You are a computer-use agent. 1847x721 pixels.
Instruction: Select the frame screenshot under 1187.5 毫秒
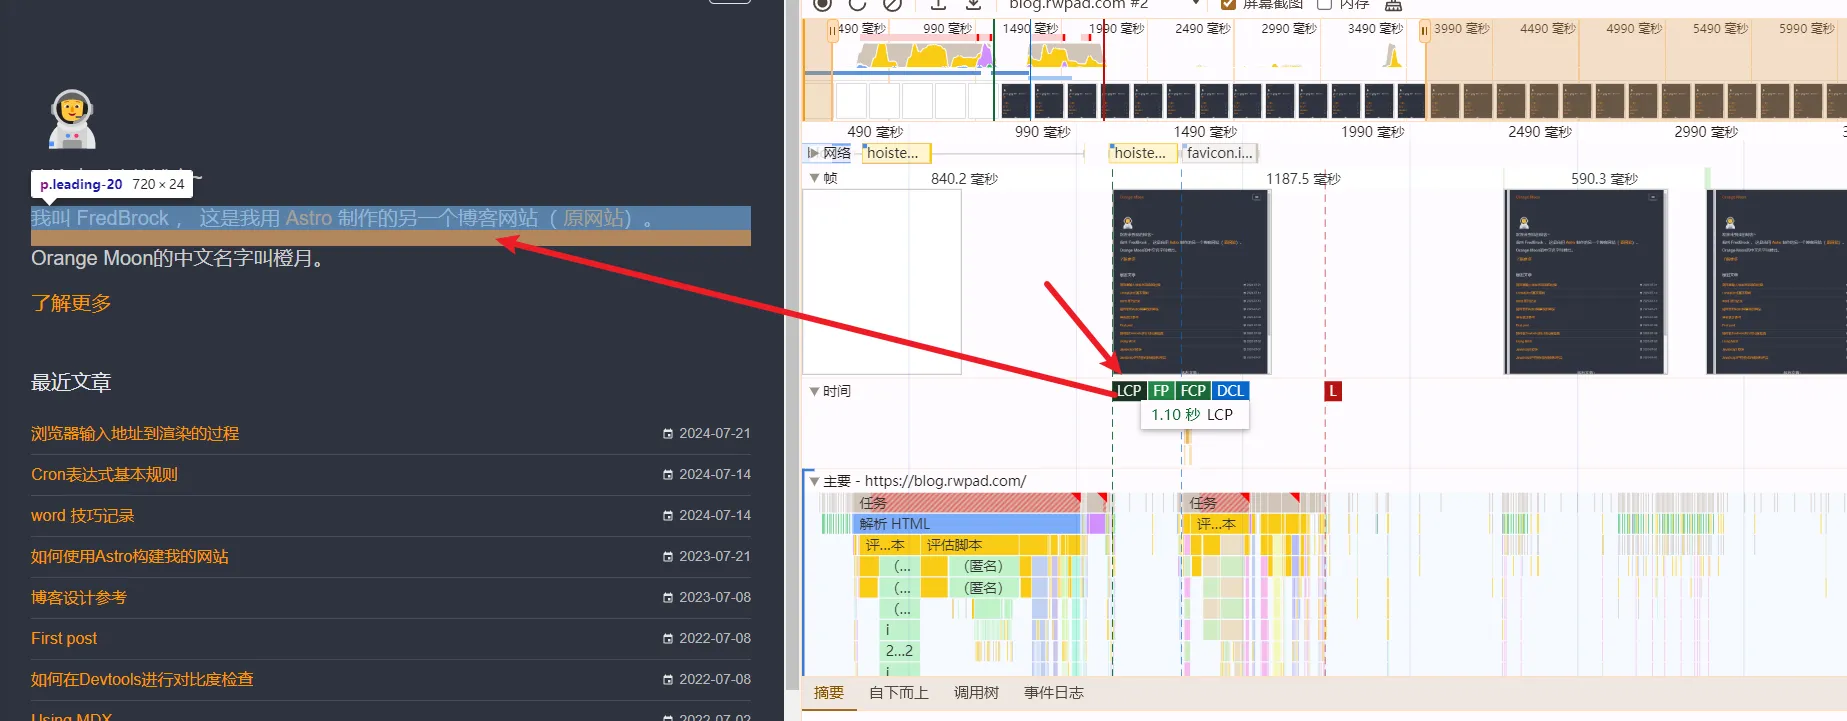[1190, 282]
